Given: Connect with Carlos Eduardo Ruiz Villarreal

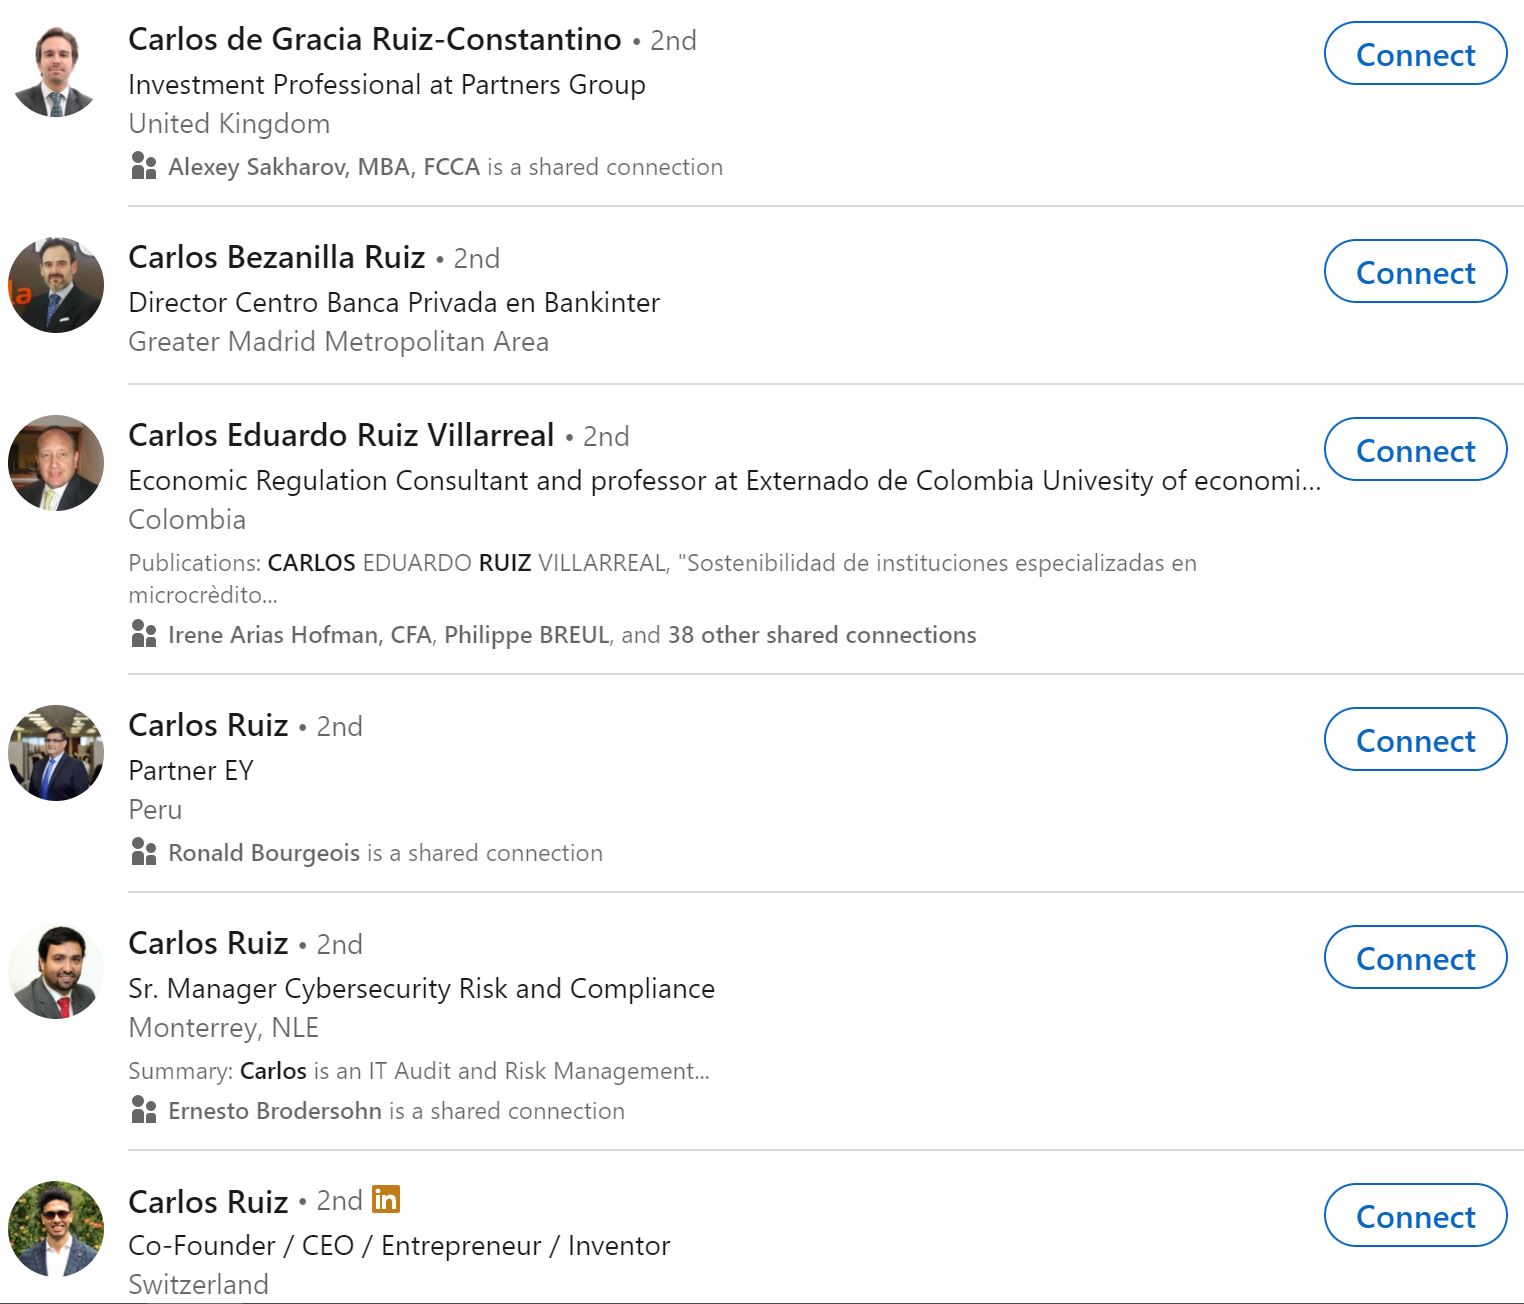Looking at the screenshot, I should [x=1415, y=450].
